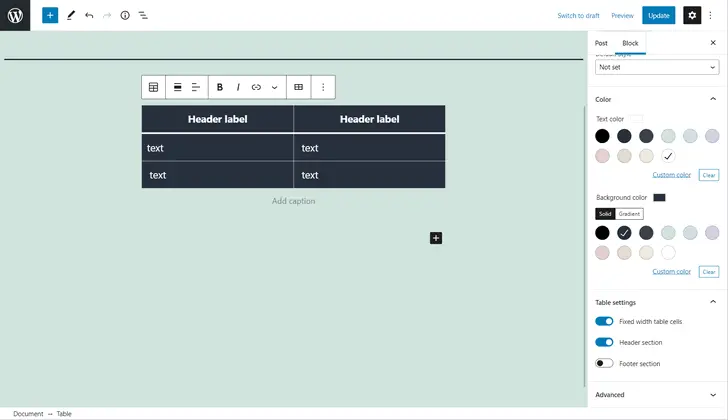
Task: Close the settings sidebar
Action: coord(713,43)
